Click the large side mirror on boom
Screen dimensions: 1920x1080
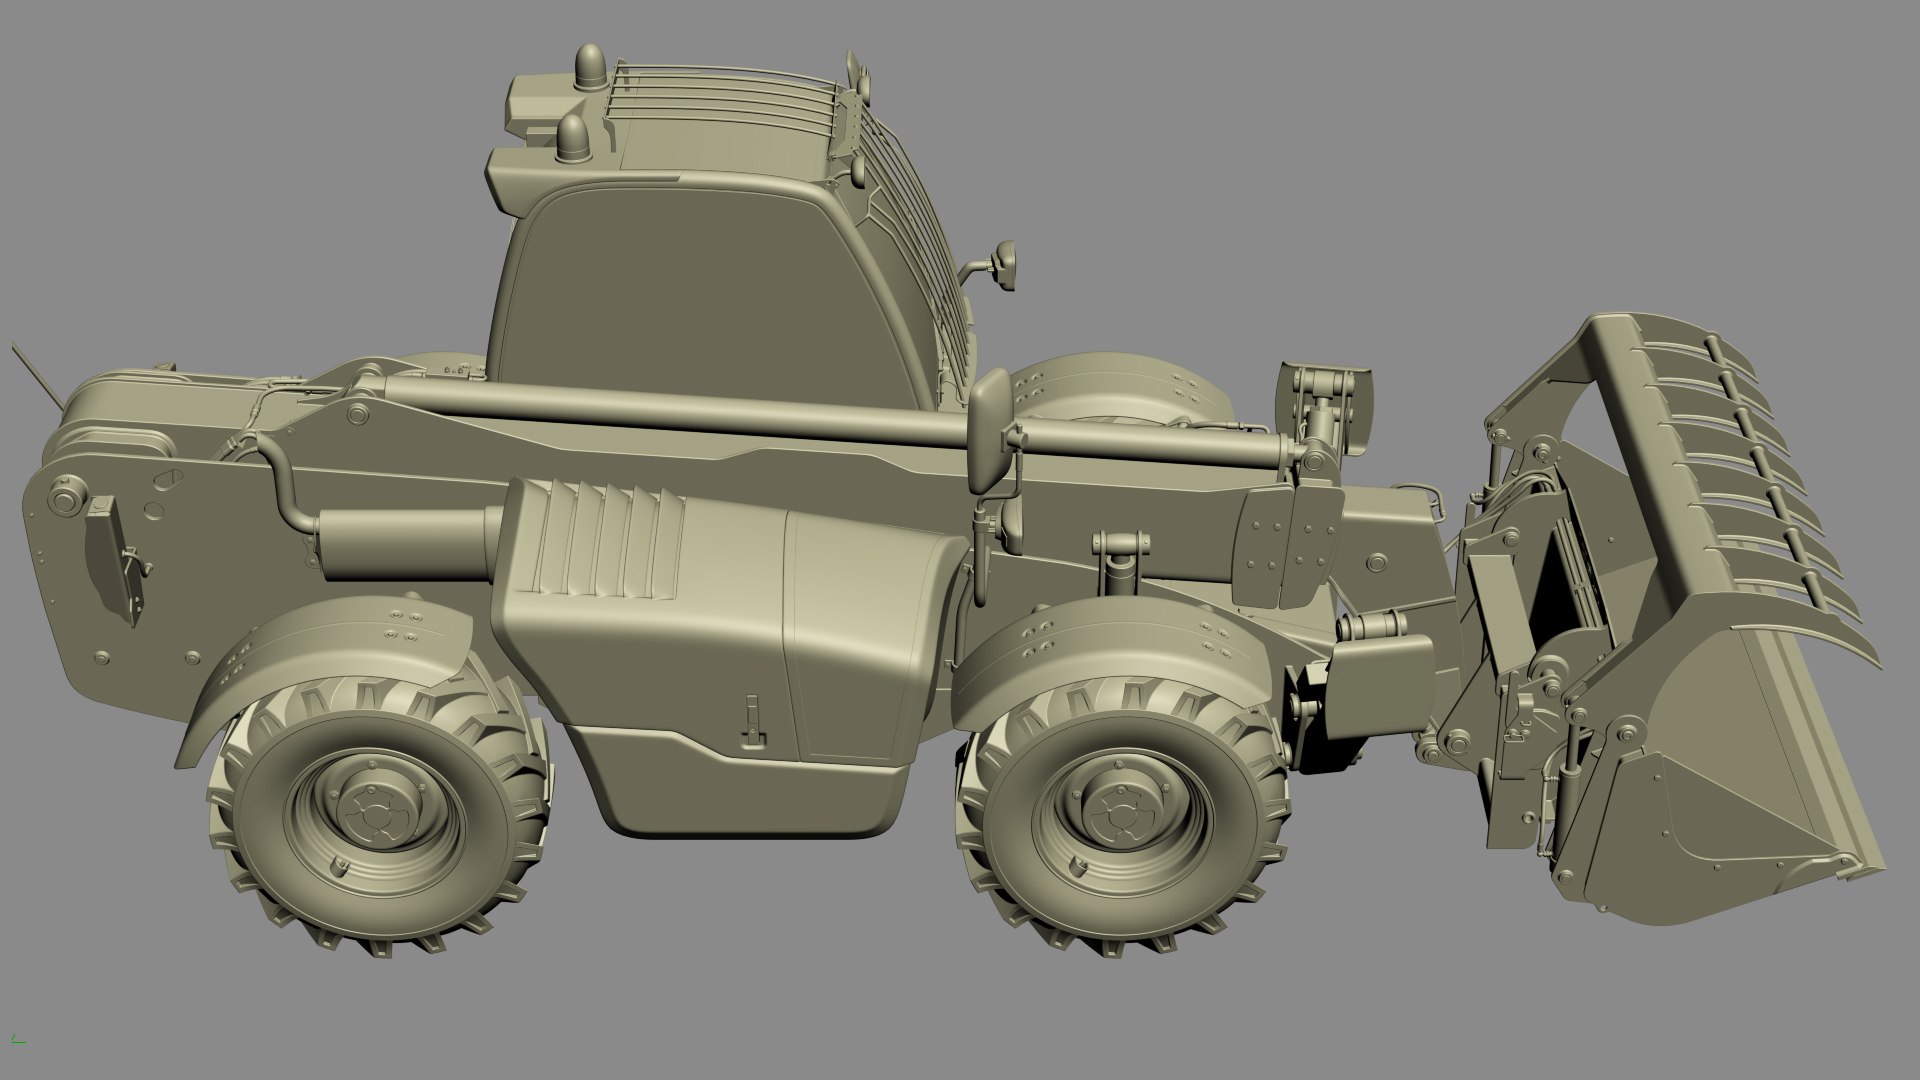coord(991,432)
